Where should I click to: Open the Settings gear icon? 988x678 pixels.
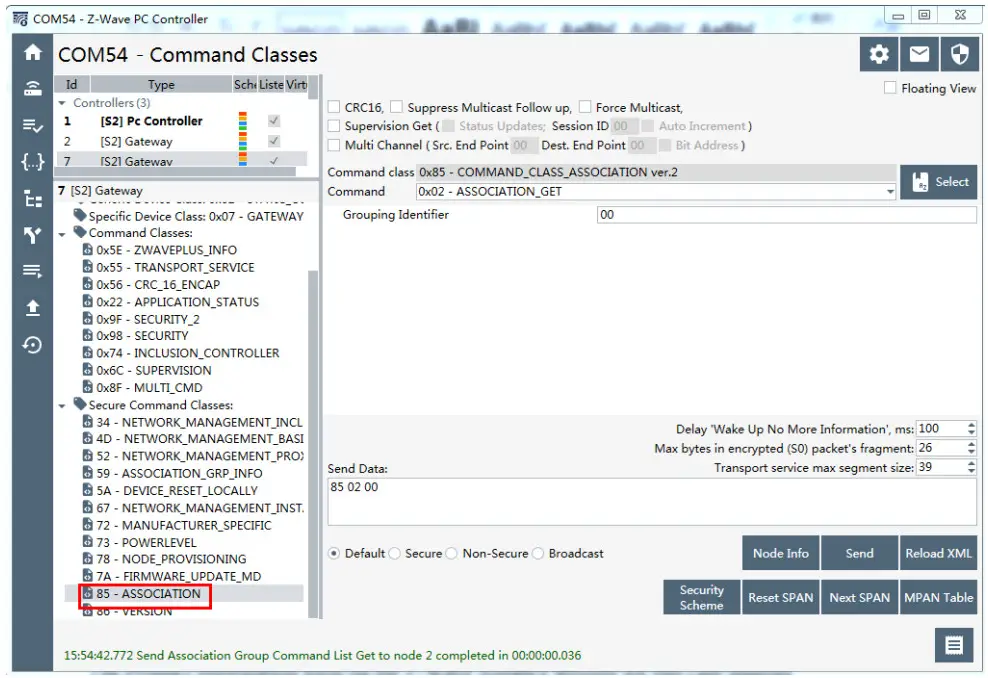click(878, 55)
